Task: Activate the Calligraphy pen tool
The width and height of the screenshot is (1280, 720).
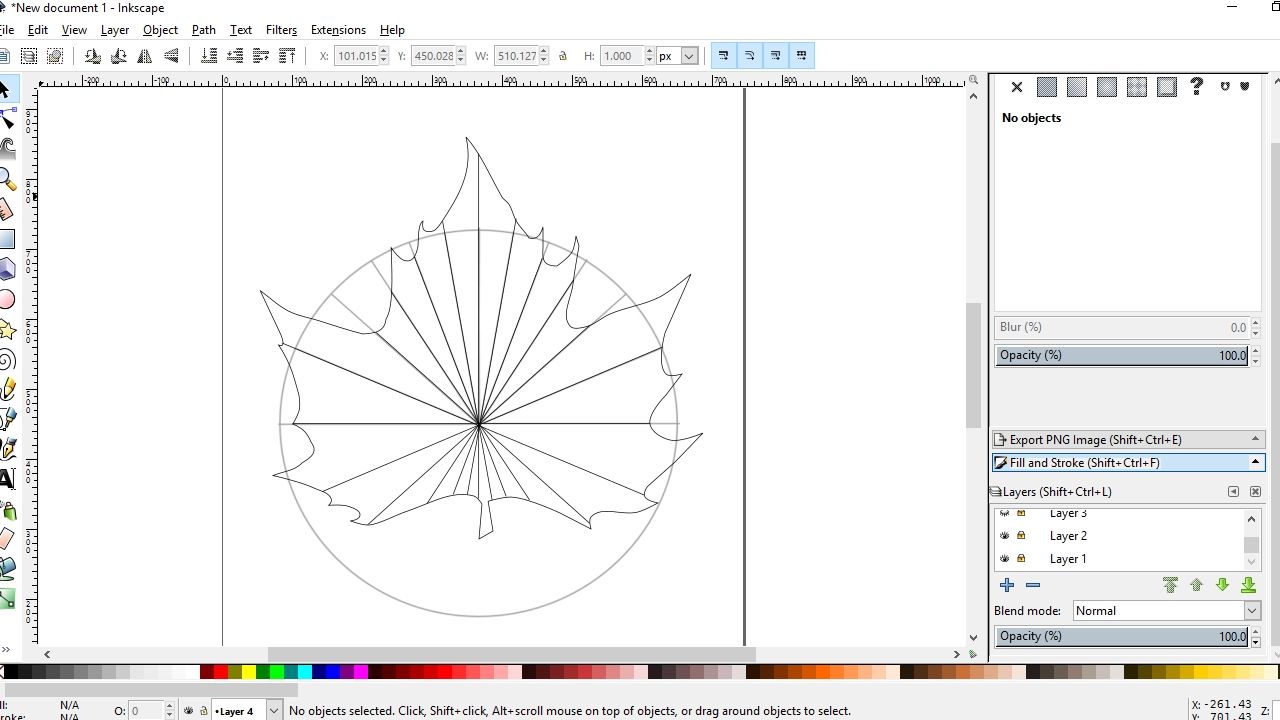Action: pyautogui.click(x=12, y=450)
